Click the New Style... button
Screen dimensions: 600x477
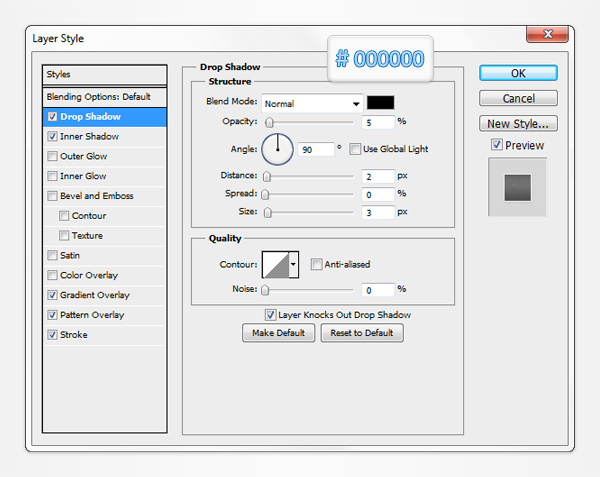517,124
